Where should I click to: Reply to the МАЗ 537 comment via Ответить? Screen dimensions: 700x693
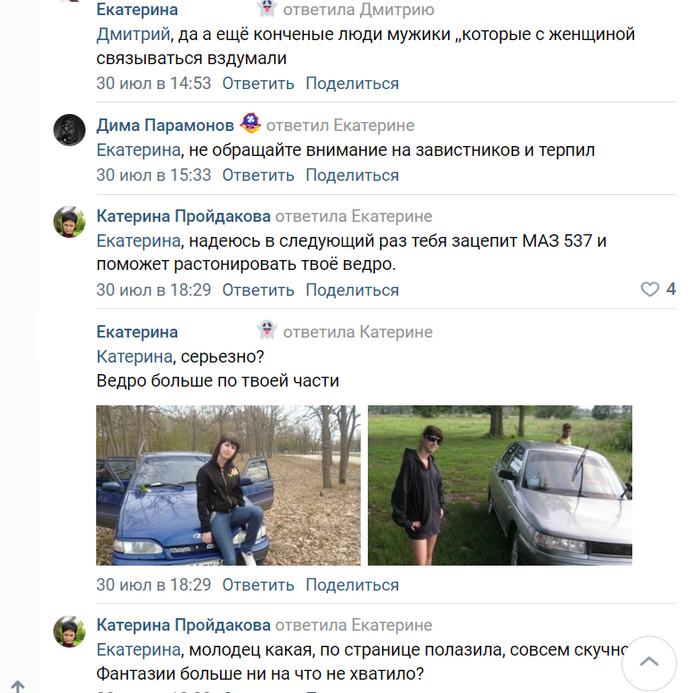click(258, 290)
